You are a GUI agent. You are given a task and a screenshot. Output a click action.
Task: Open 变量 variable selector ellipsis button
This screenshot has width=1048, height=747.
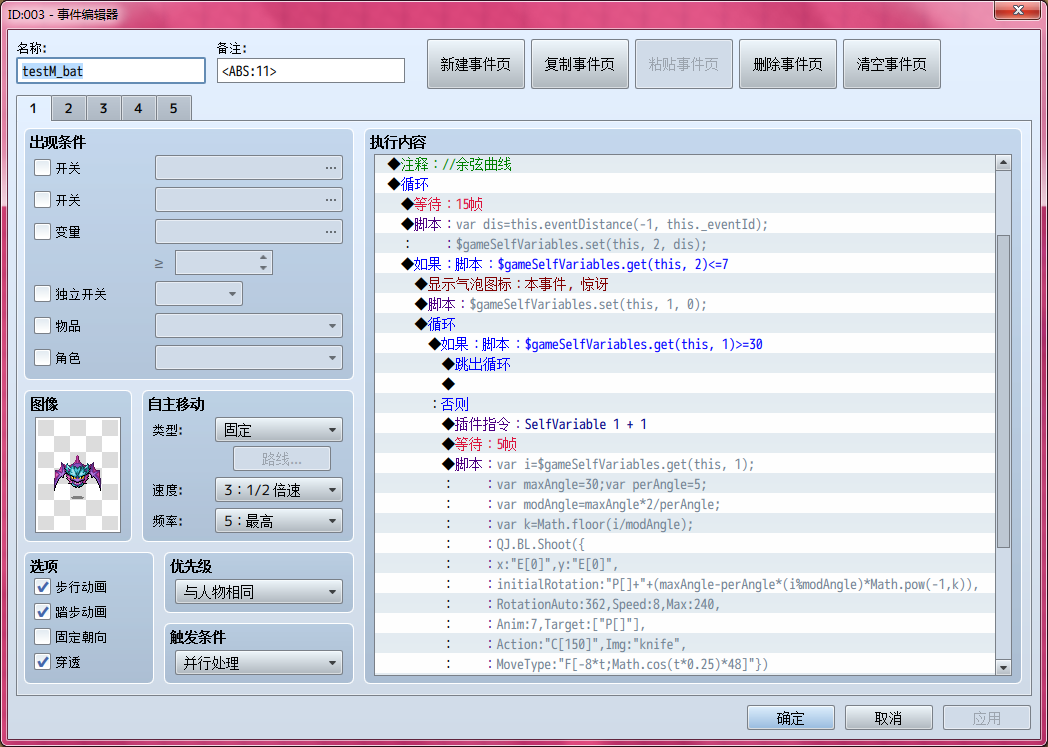[x=331, y=232]
